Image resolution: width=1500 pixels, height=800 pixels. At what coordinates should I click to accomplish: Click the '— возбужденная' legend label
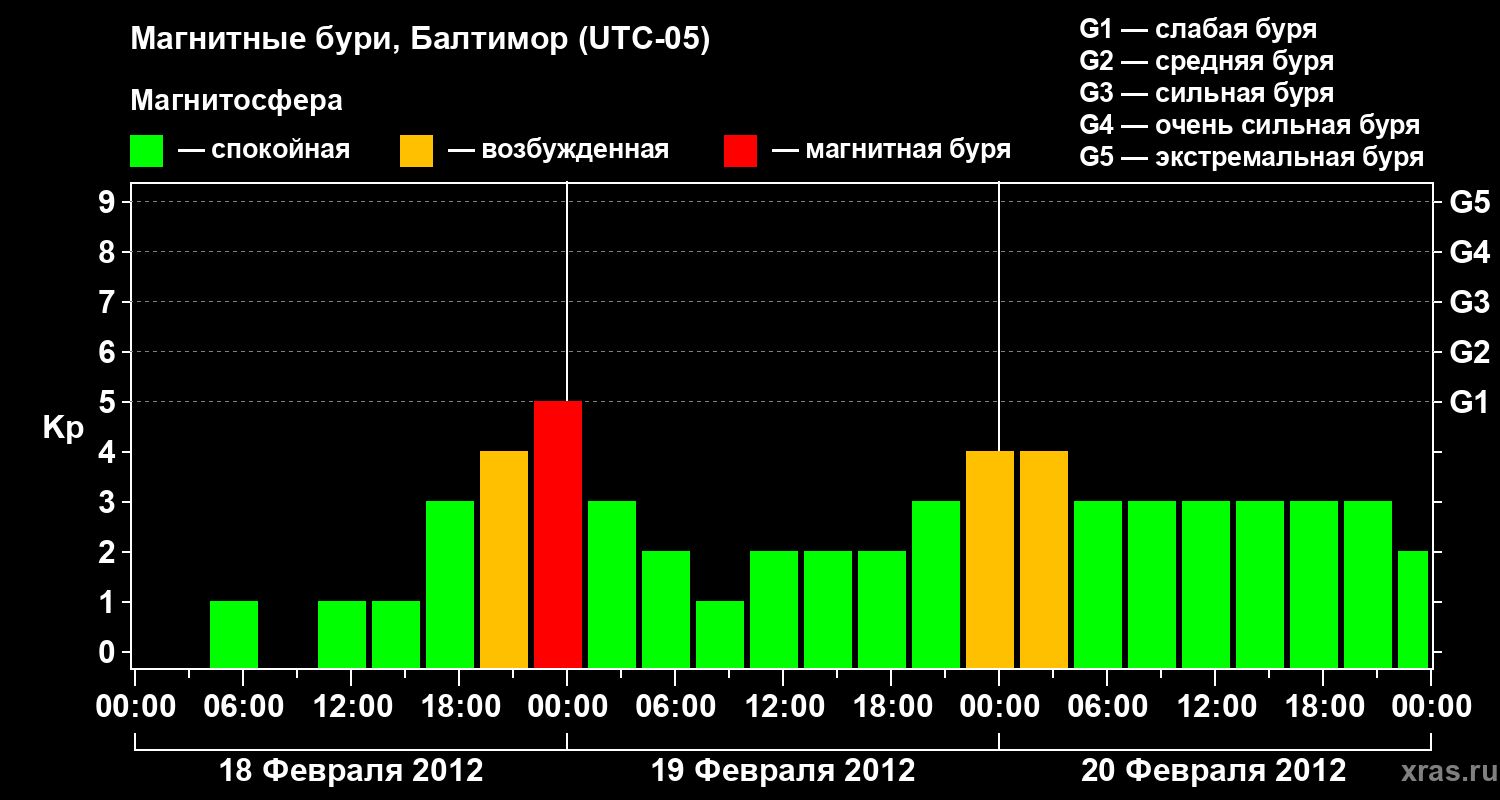[558, 150]
